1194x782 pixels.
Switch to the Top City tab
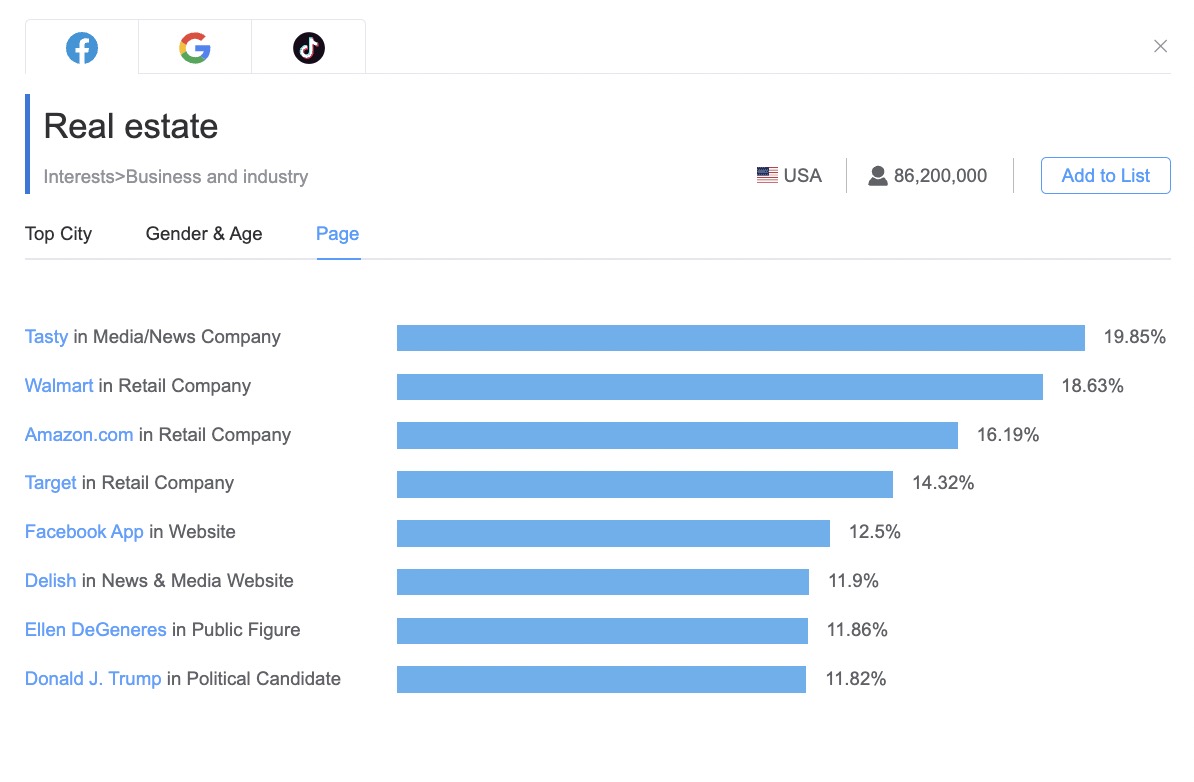[58, 234]
